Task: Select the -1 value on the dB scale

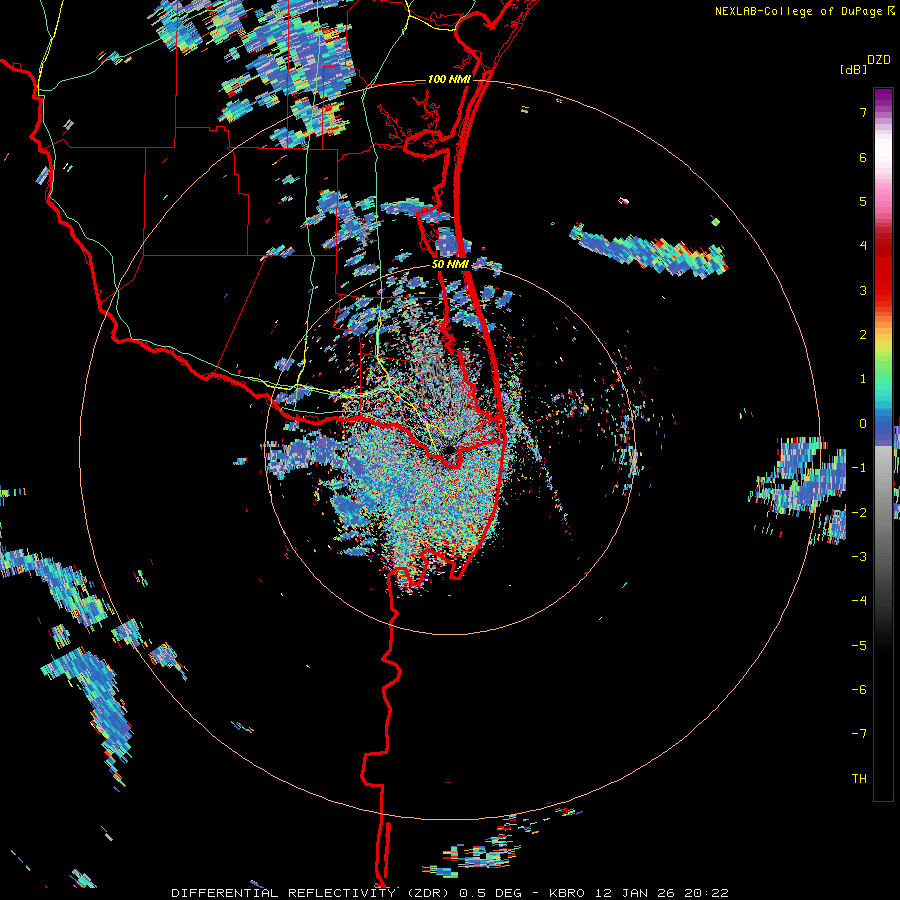Action: [859, 468]
